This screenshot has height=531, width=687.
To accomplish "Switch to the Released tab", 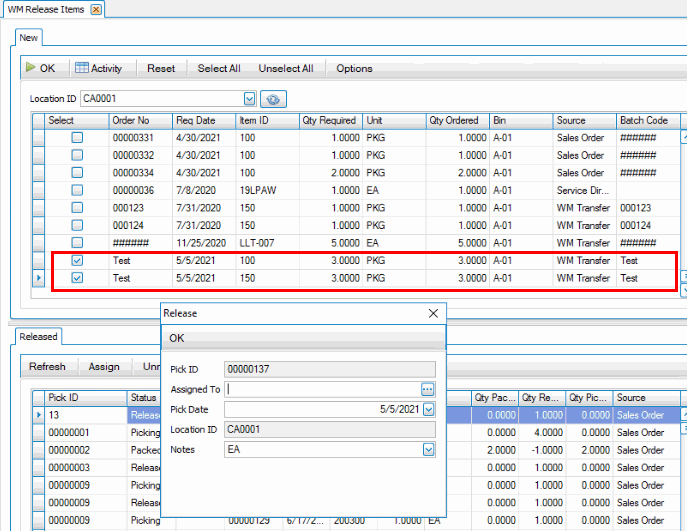I will (x=38, y=337).
